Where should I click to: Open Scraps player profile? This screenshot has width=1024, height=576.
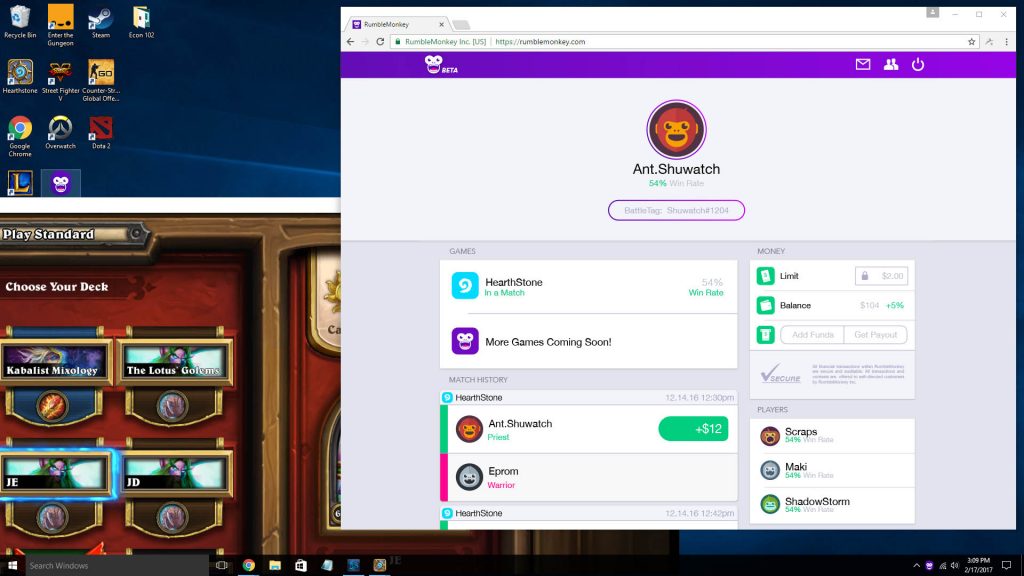(x=832, y=436)
